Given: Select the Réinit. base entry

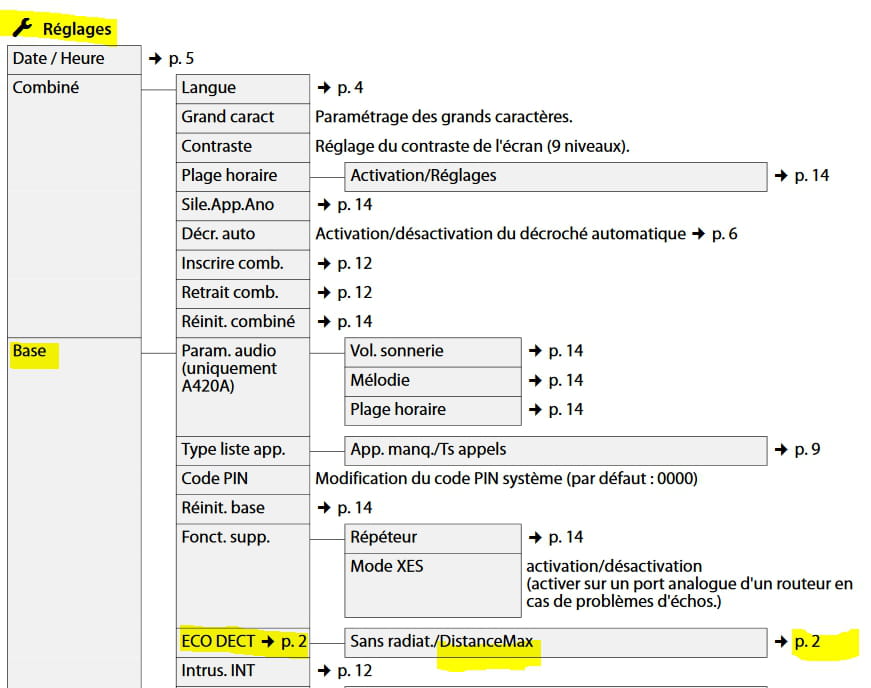Looking at the screenshot, I should [x=243, y=509].
